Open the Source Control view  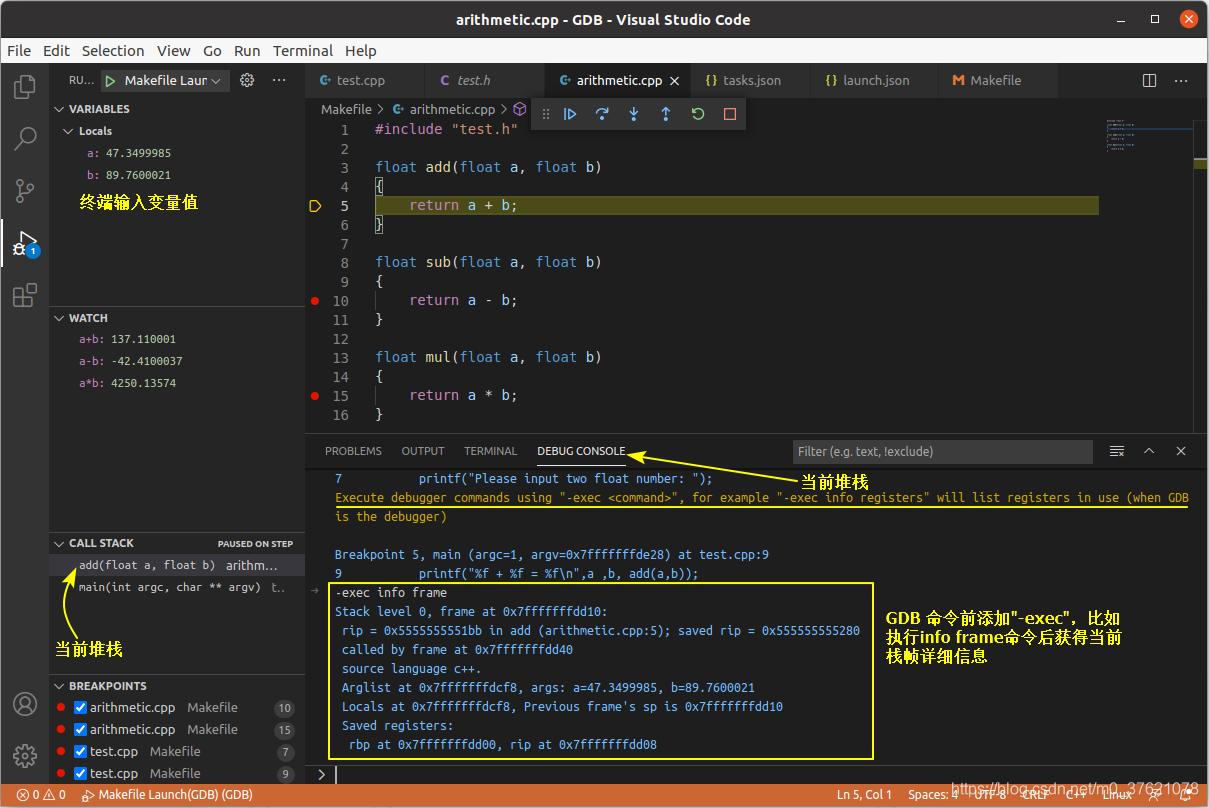[x=25, y=190]
